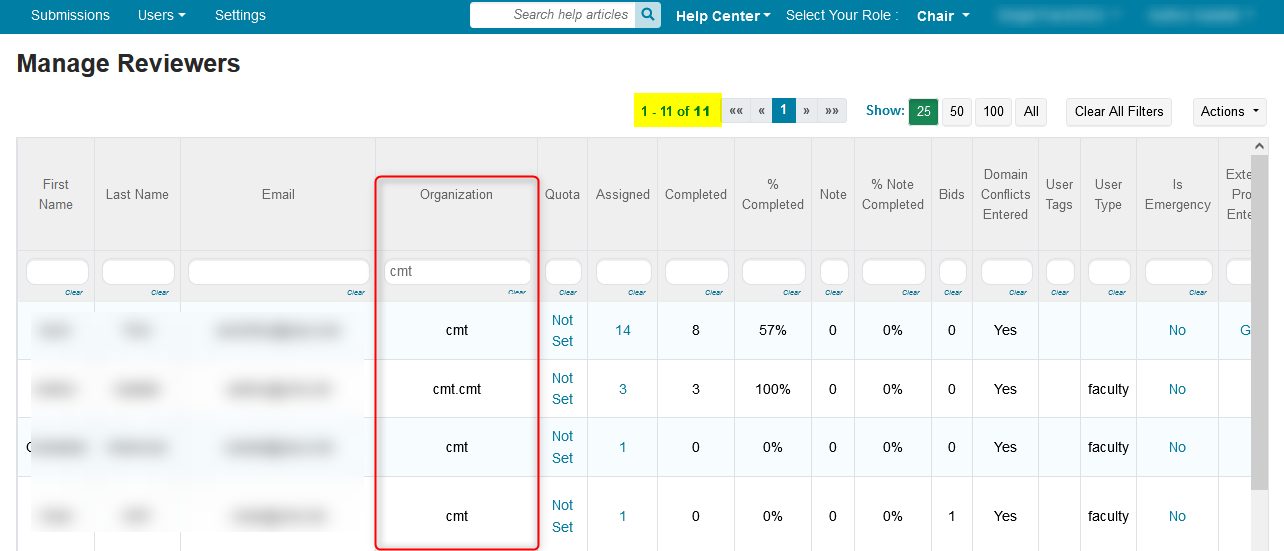Click the First Name filter field
The image size is (1284, 551).
pos(57,272)
